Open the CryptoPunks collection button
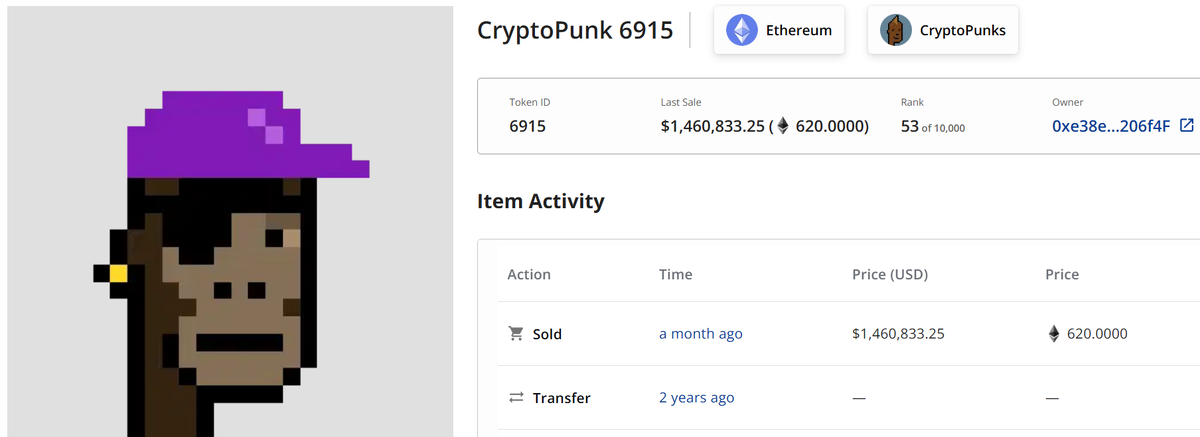 [943, 30]
